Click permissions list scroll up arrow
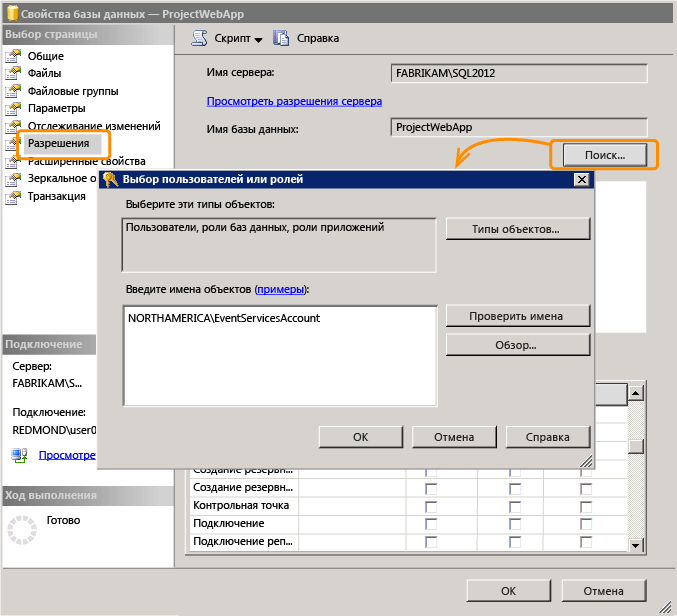The height and width of the screenshot is (616, 677). [x=636, y=393]
